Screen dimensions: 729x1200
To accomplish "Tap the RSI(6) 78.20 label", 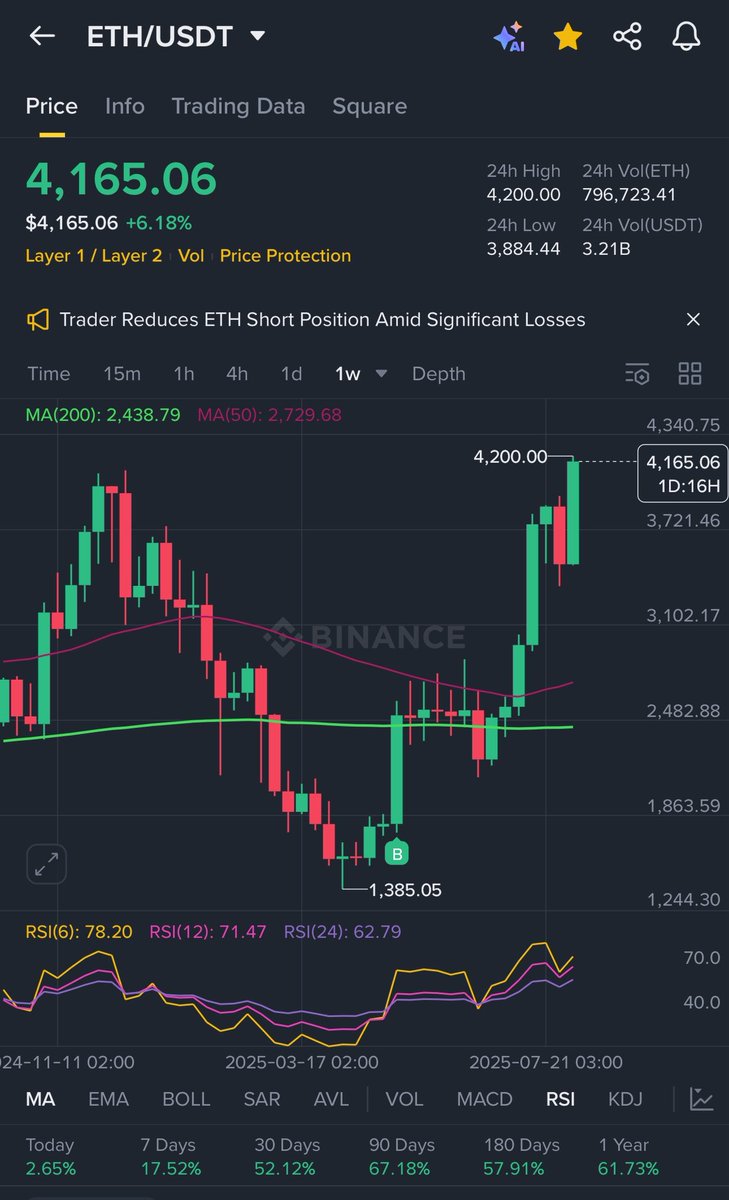I will [79, 932].
